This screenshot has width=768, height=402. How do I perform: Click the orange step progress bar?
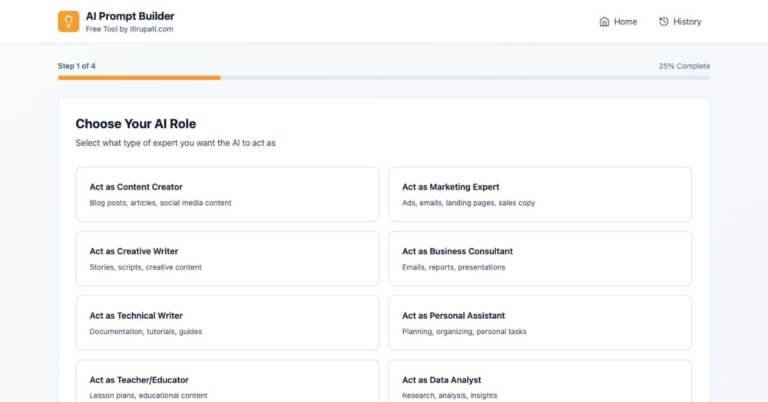click(x=139, y=77)
